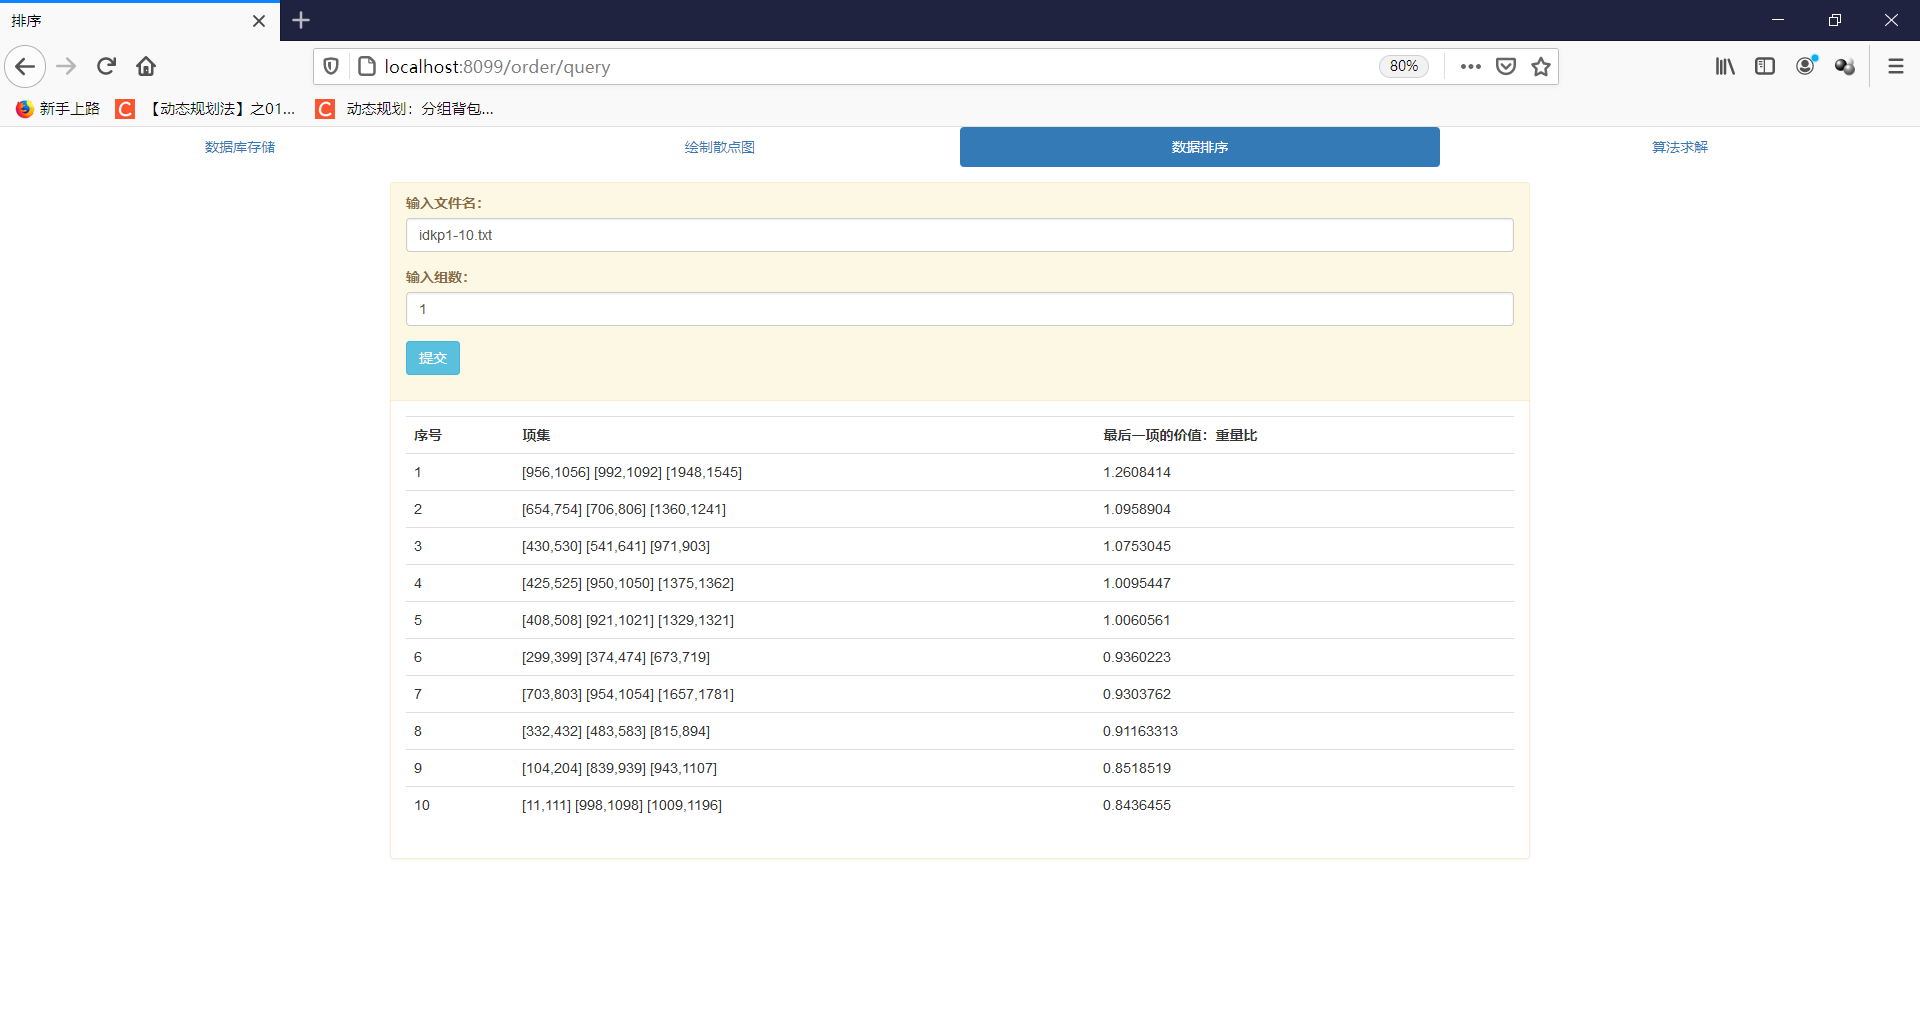
Task: Click the value 1.0958904
Action: (1137, 509)
